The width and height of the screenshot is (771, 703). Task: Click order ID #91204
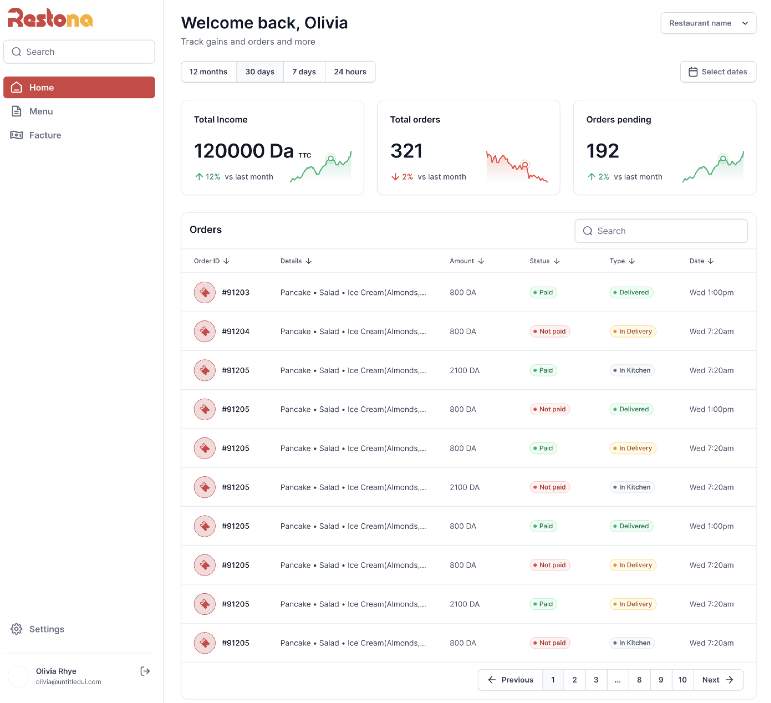tap(236, 331)
